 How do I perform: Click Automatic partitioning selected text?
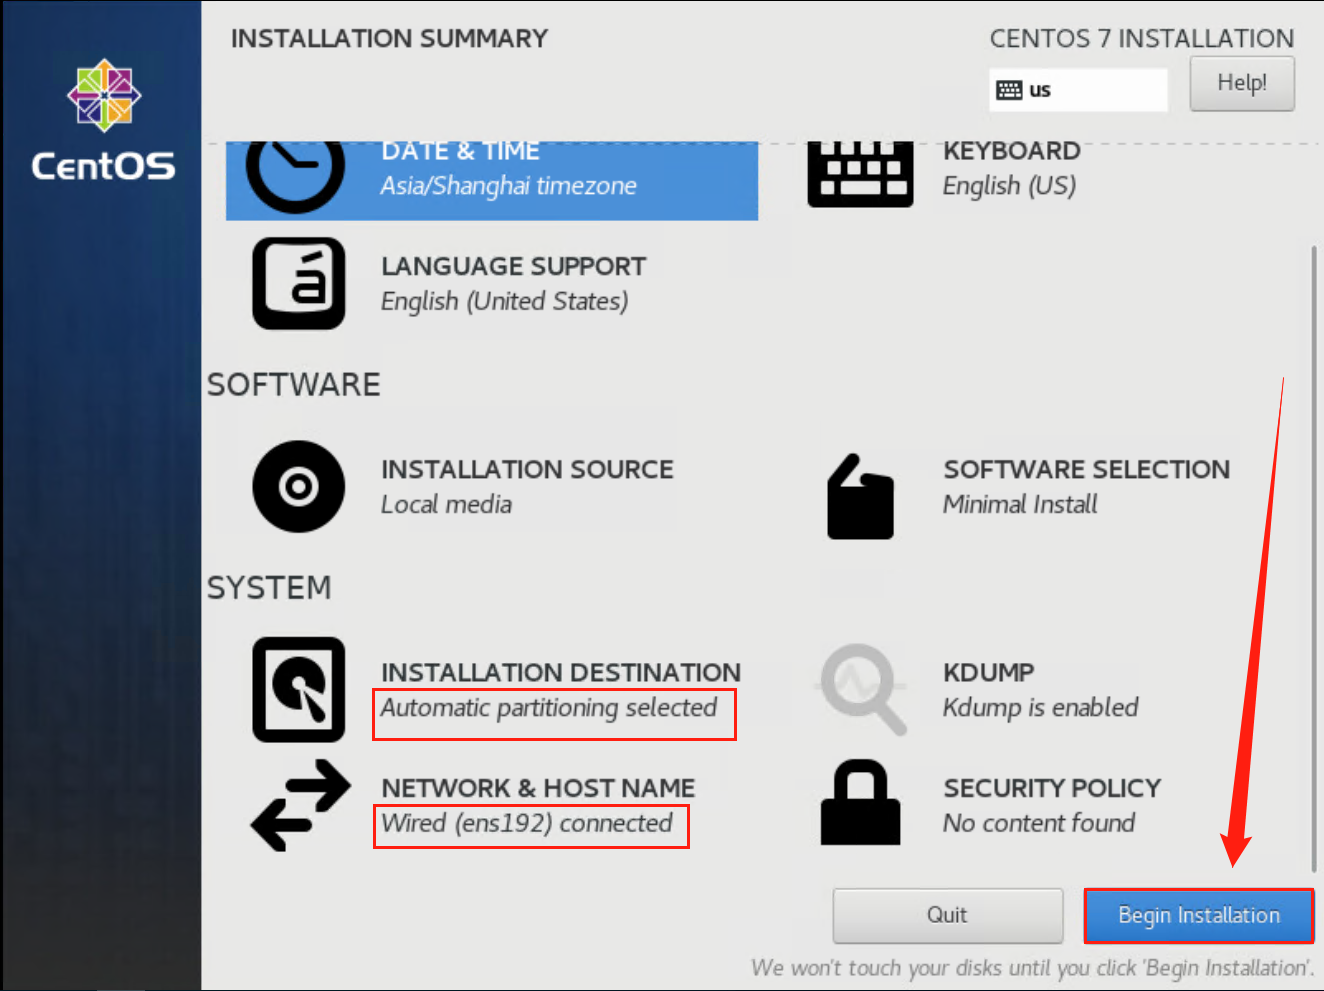click(x=549, y=708)
